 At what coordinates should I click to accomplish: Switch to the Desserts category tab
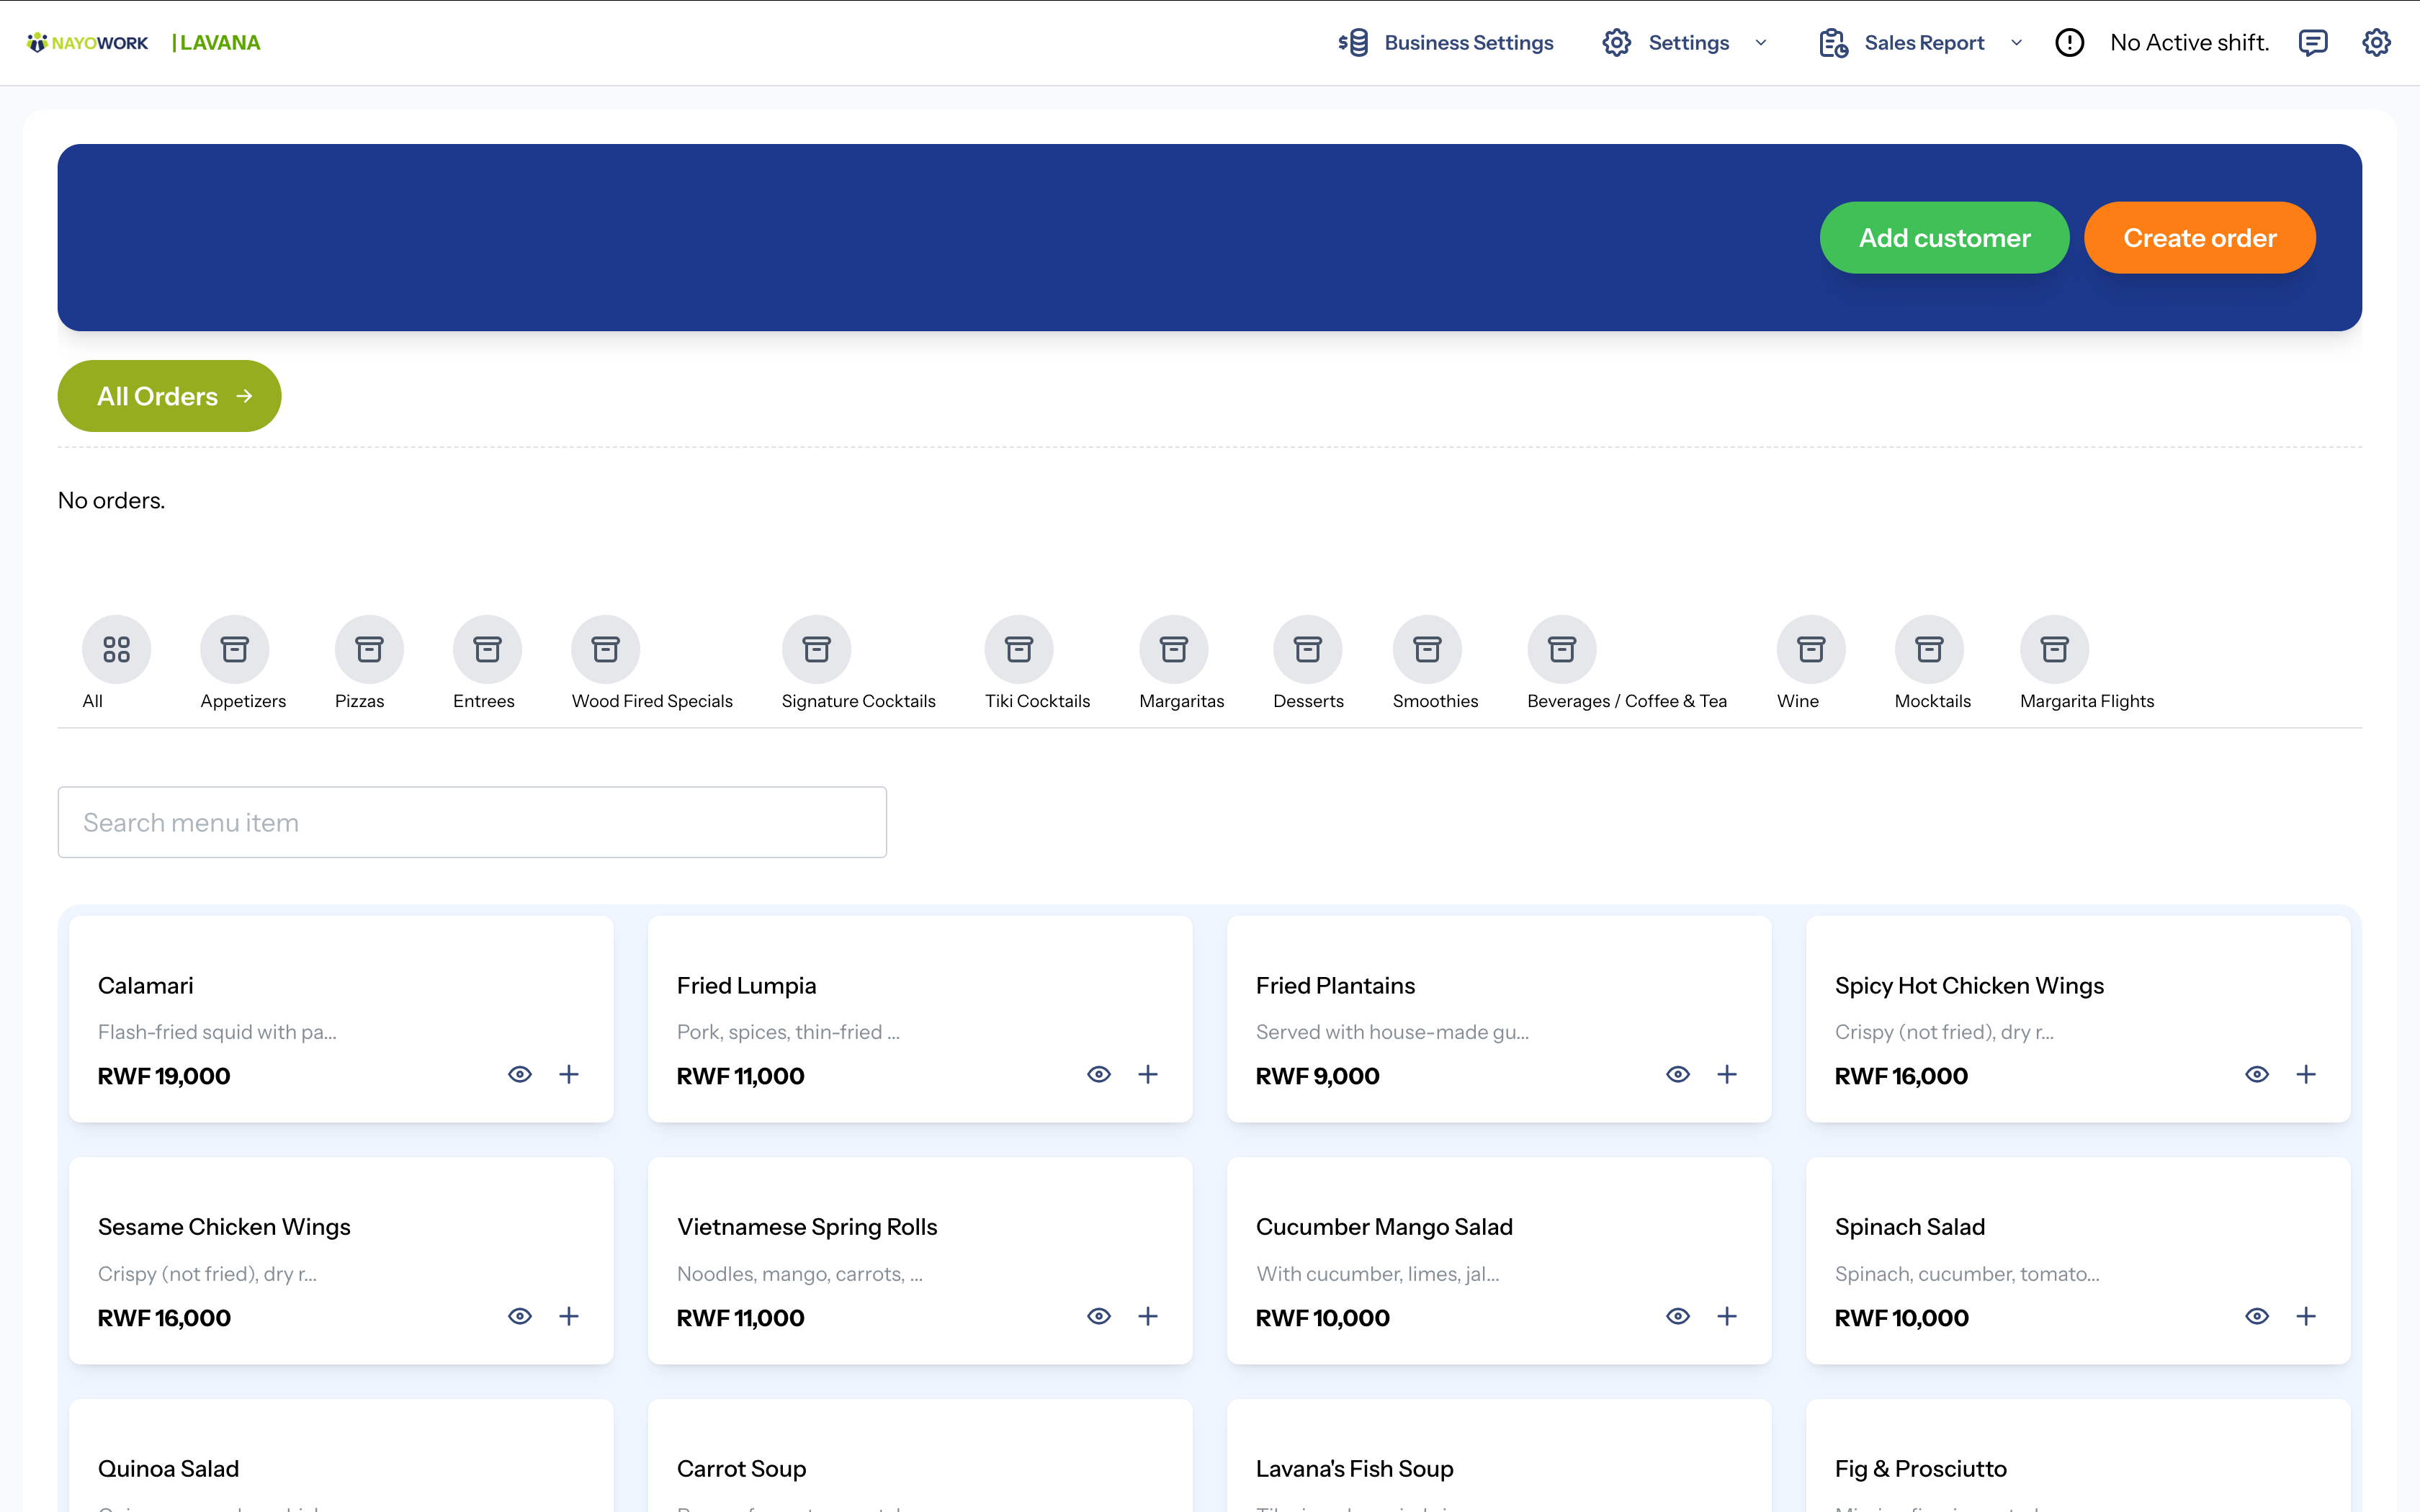(1308, 649)
